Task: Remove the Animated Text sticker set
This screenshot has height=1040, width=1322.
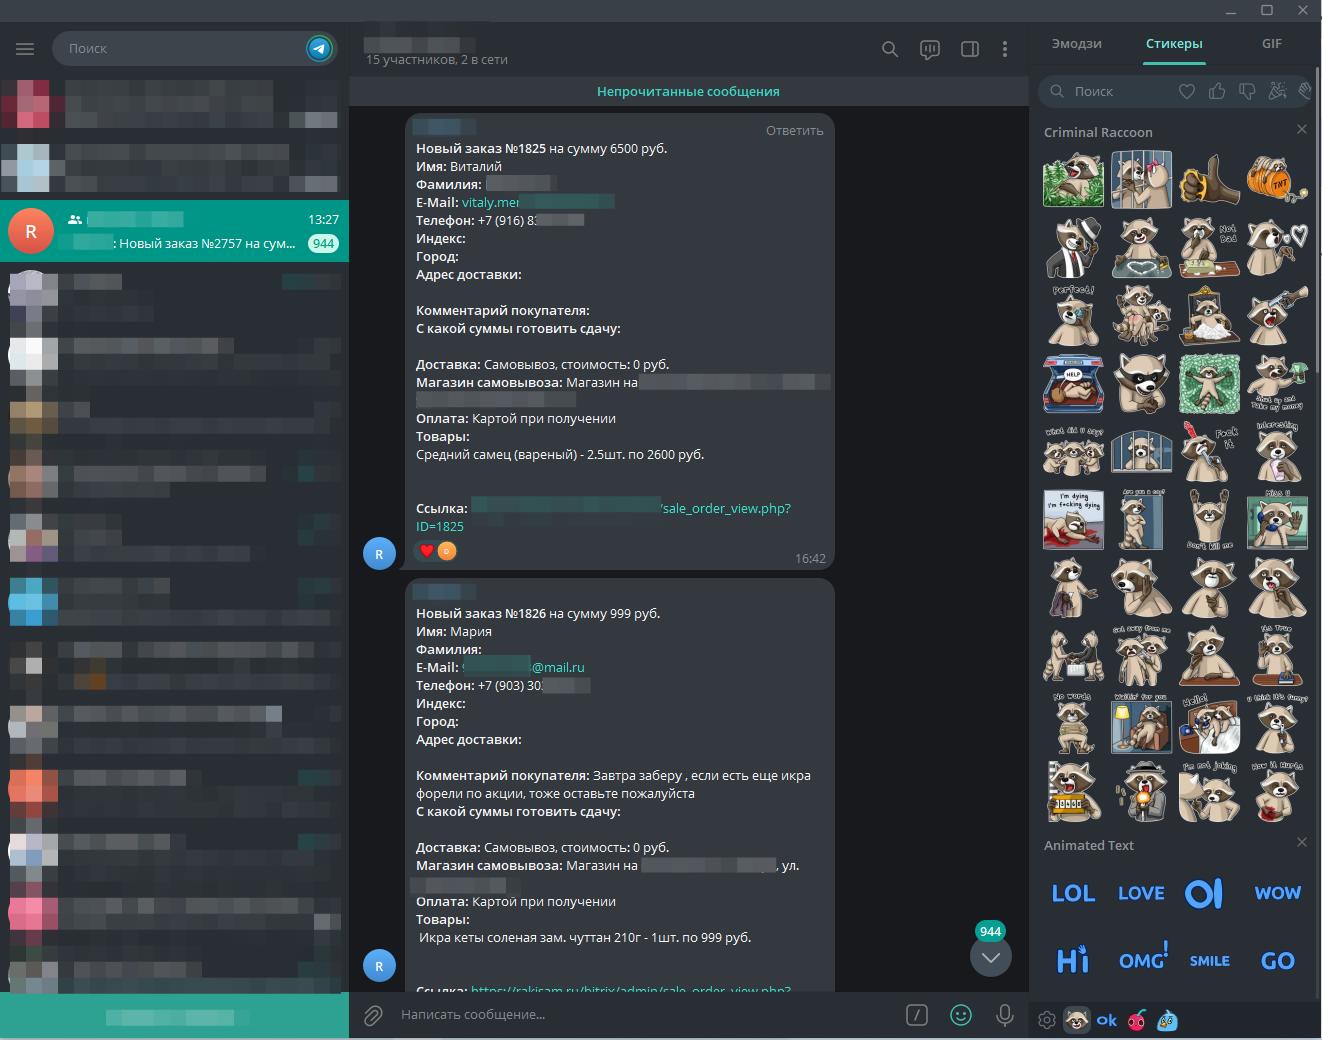Action: click(x=1301, y=843)
